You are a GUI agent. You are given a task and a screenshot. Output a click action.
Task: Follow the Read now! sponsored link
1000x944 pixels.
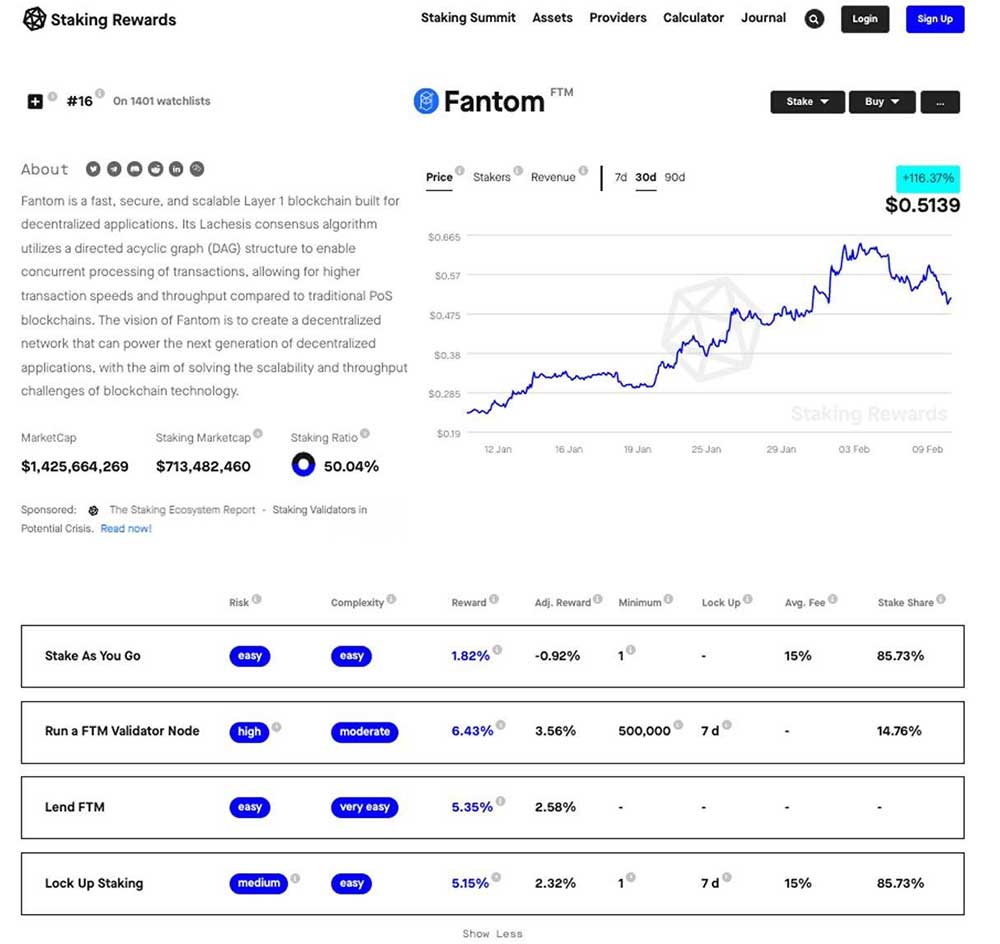[x=126, y=529]
